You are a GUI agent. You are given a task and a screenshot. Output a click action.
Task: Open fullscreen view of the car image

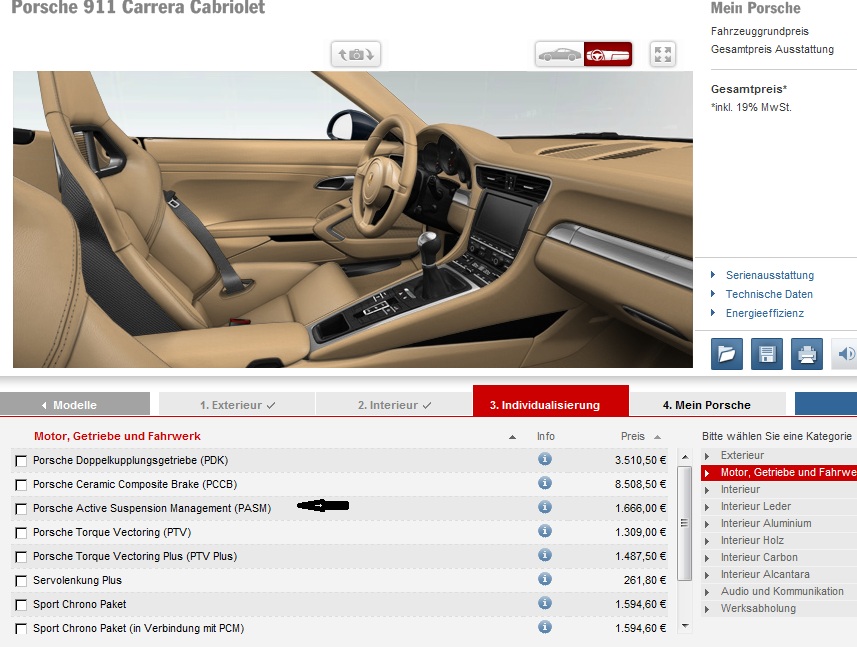point(662,55)
